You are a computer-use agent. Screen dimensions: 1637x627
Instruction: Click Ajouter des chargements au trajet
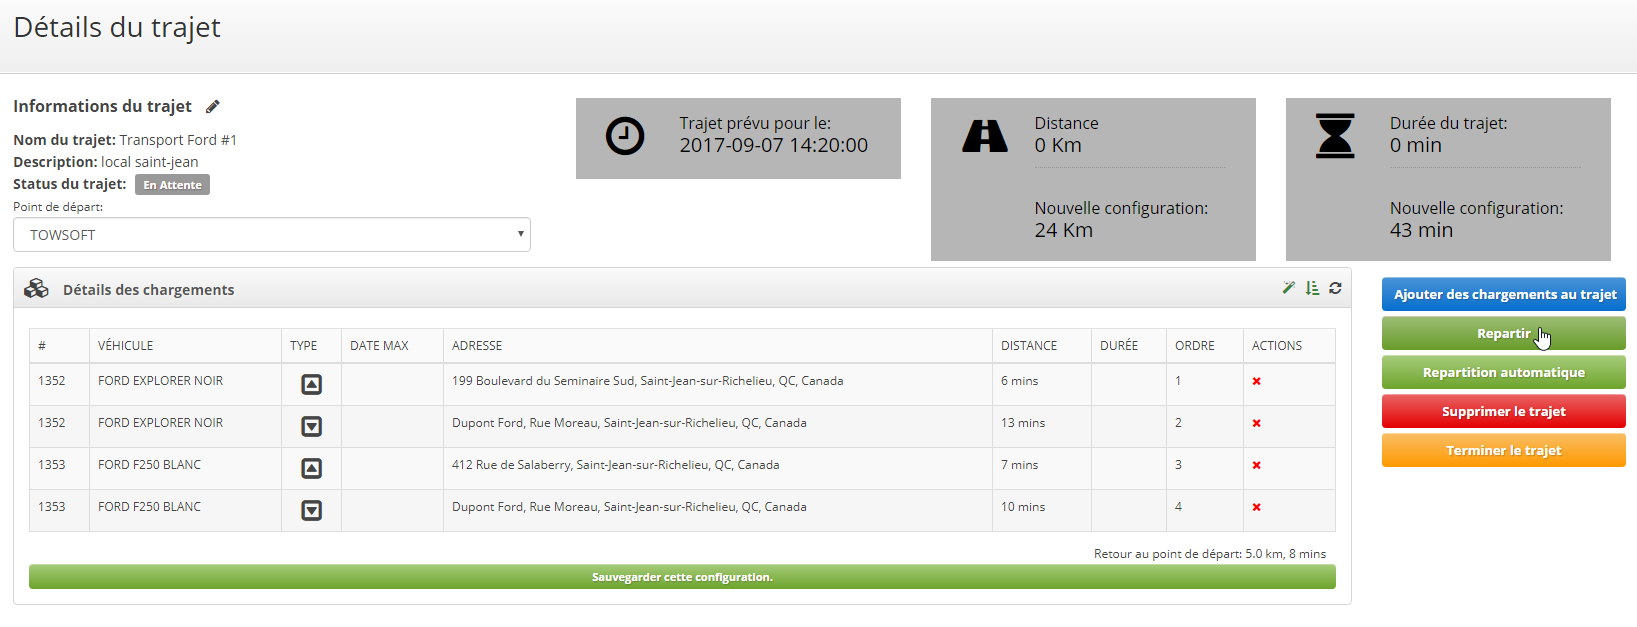point(1503,294)
